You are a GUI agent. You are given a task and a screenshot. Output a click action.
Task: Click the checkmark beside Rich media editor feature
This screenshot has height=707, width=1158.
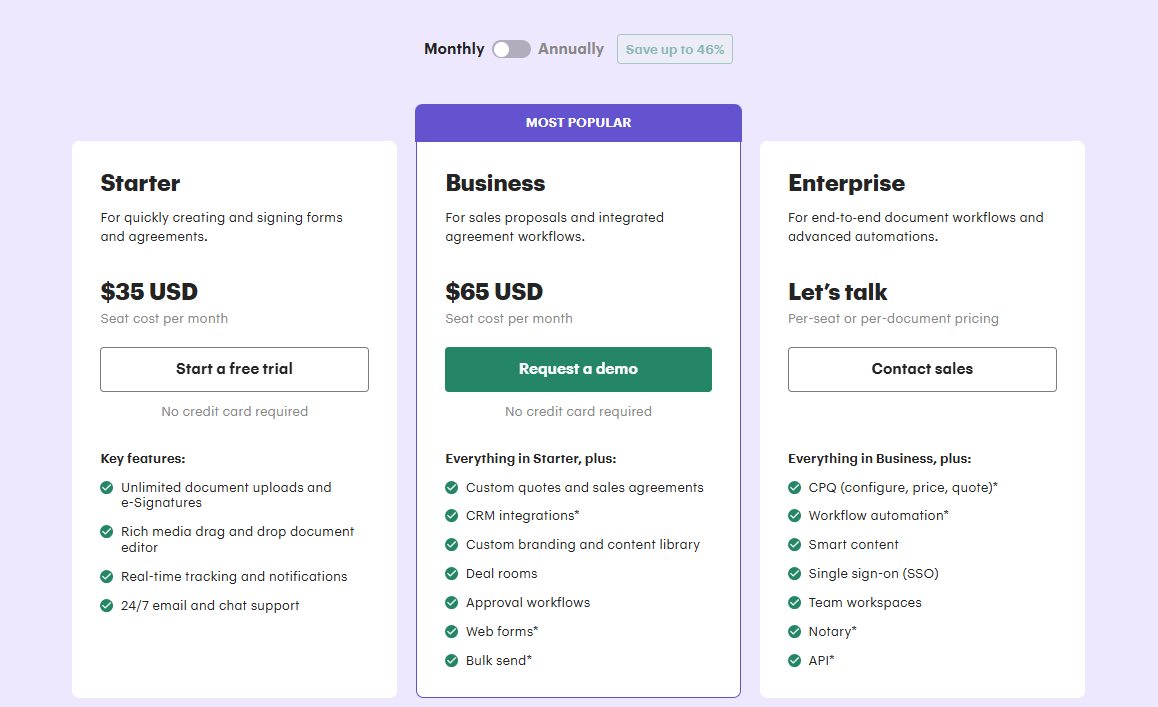tap(106, 532)
